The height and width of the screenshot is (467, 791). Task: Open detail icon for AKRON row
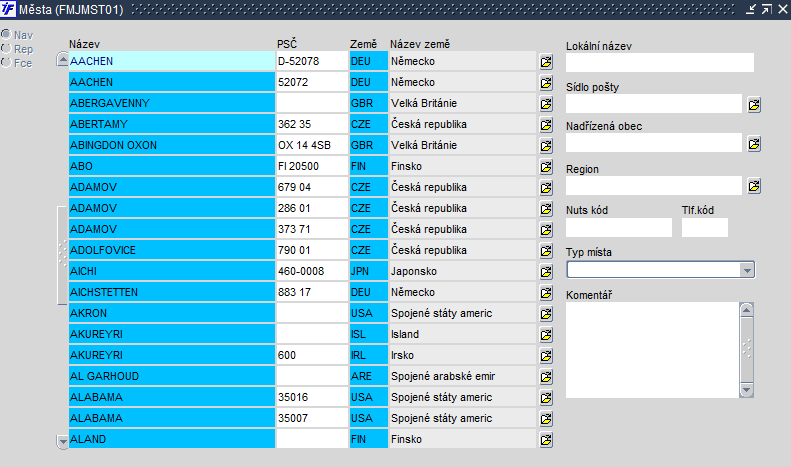(546, 314)
